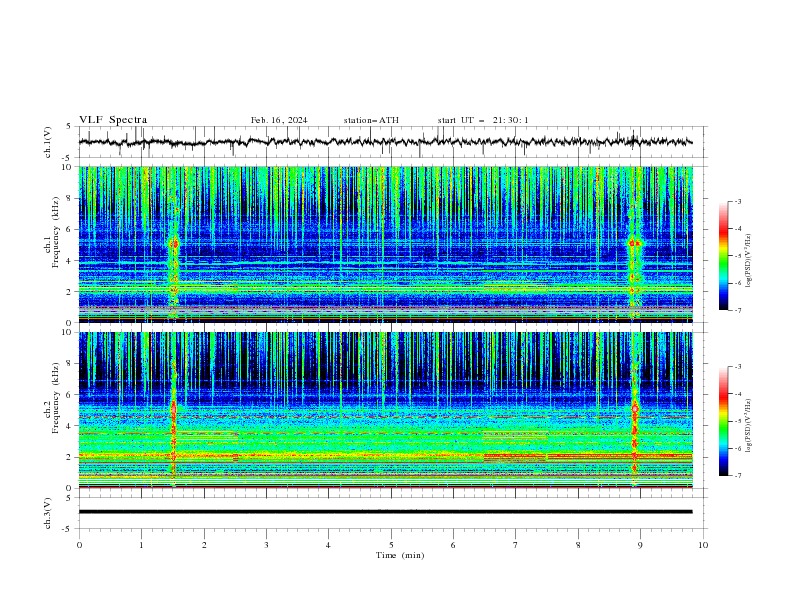Click the ch.1 spectrogram color scale bar
The image size is (792, 612).
(723, 256)
